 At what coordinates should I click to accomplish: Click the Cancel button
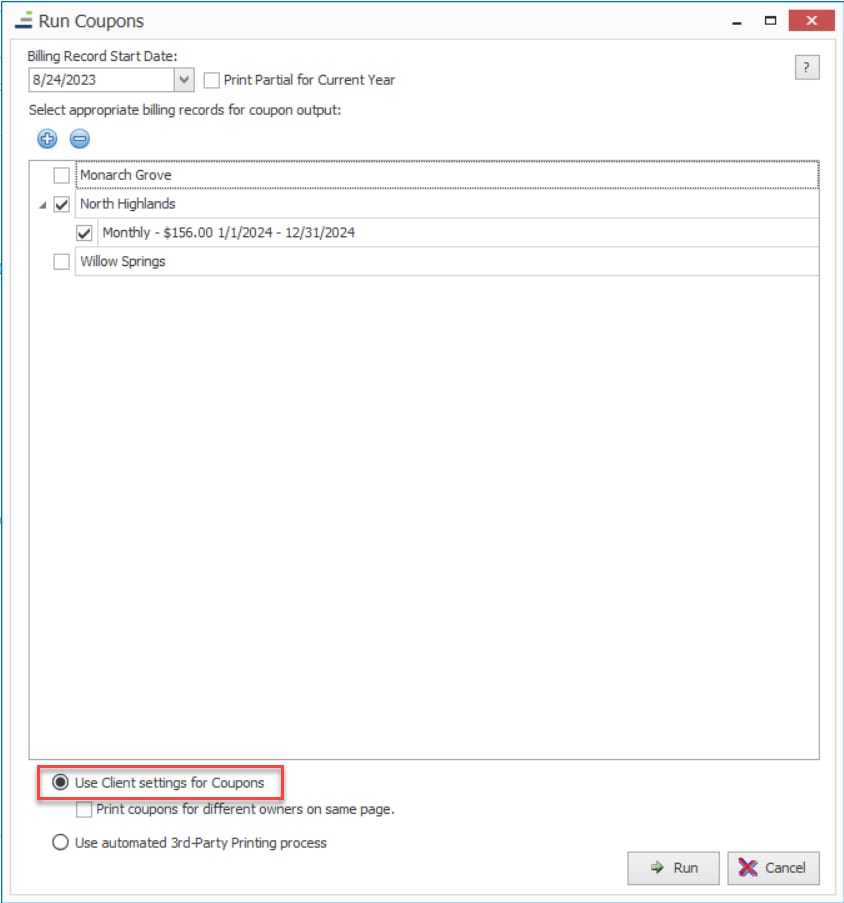(x=773, y=868)
